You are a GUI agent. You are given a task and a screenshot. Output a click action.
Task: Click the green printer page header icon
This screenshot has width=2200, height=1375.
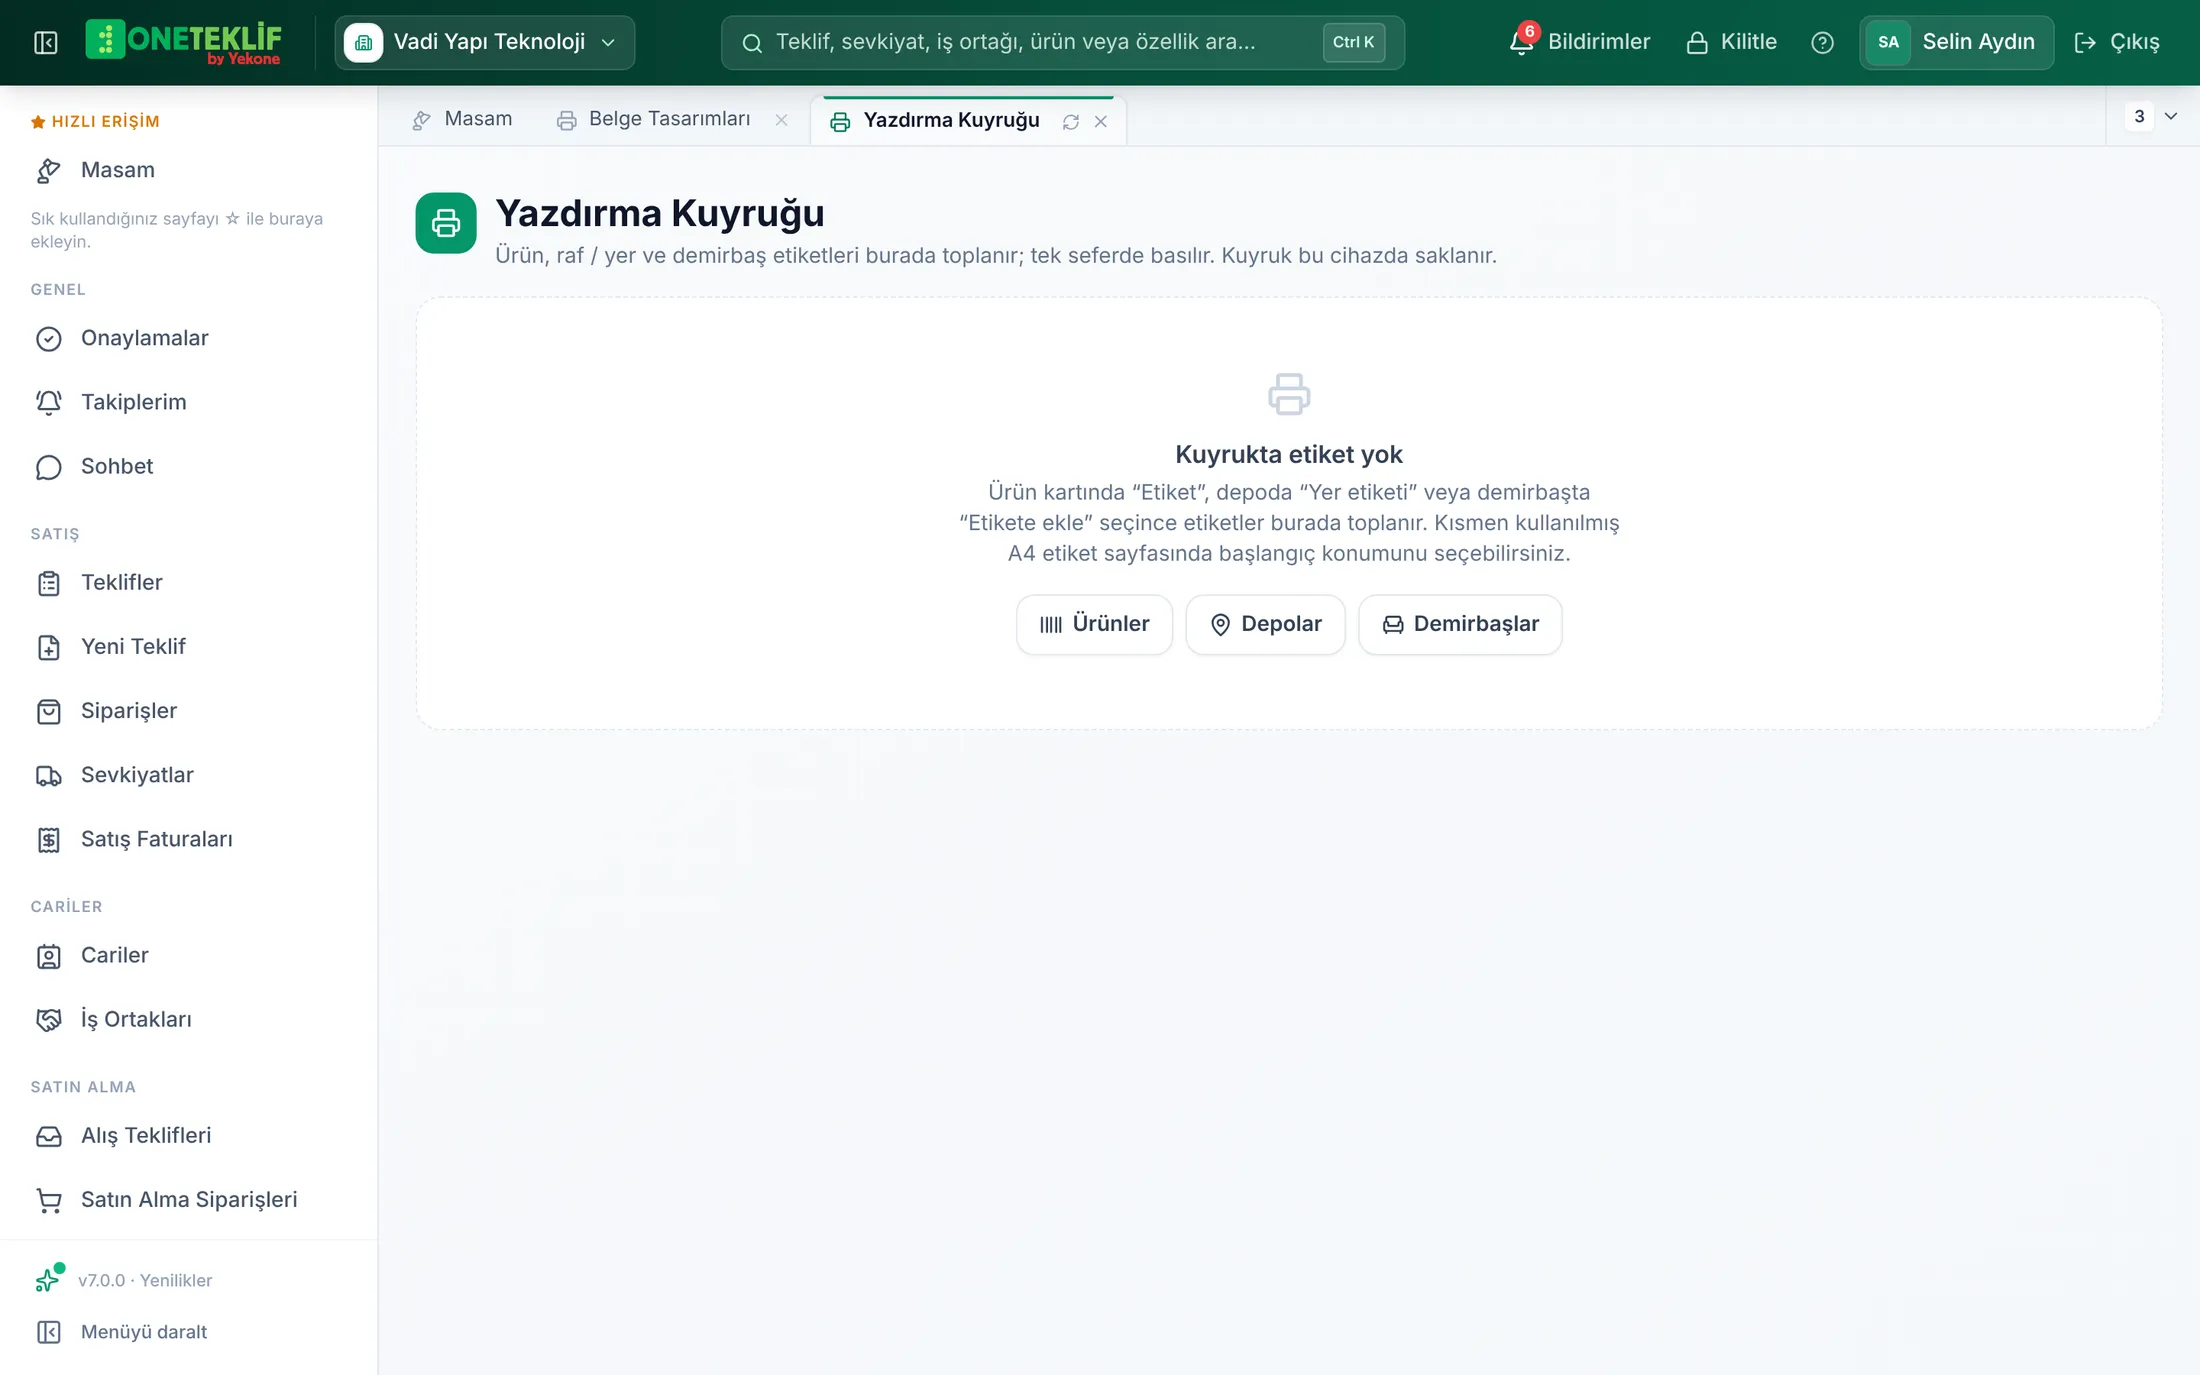(x=446, y=223)
